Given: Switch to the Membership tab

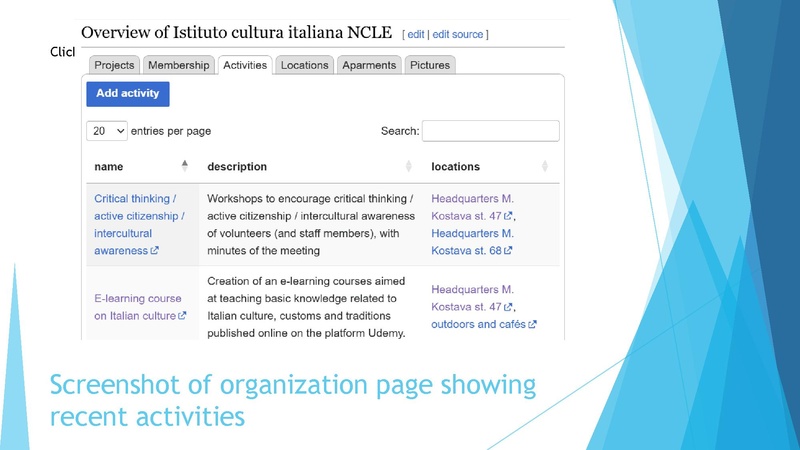Looking at the screenshot, I should point(179,65).
